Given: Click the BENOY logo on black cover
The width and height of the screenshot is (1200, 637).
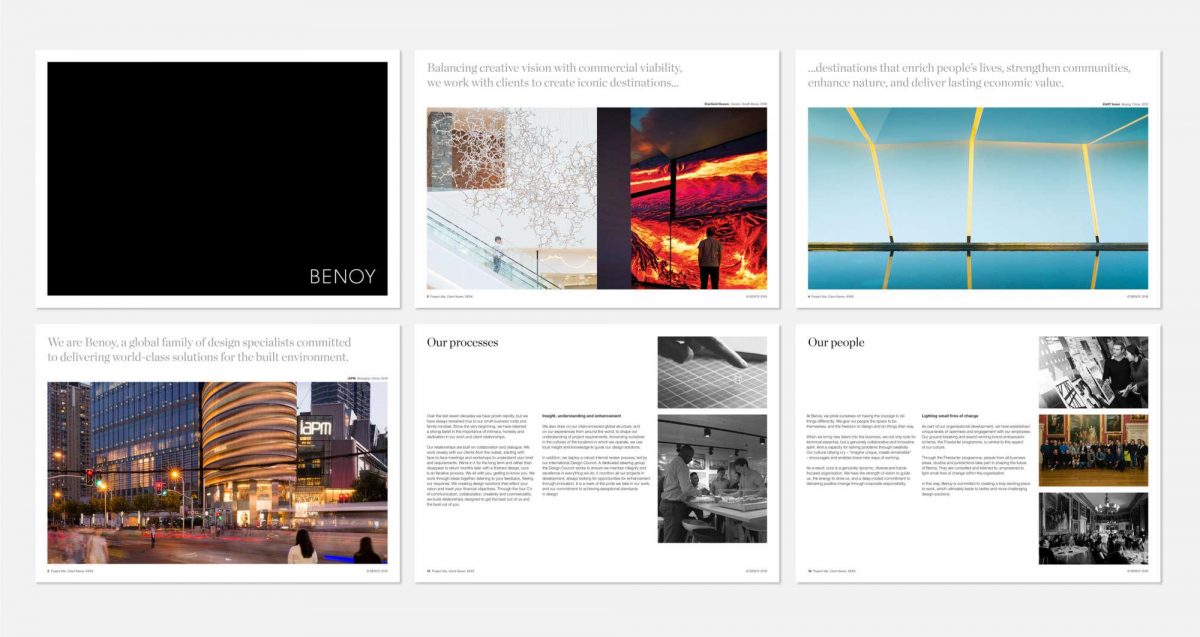Looking at the screenshot, I should (x=342, y=276).
